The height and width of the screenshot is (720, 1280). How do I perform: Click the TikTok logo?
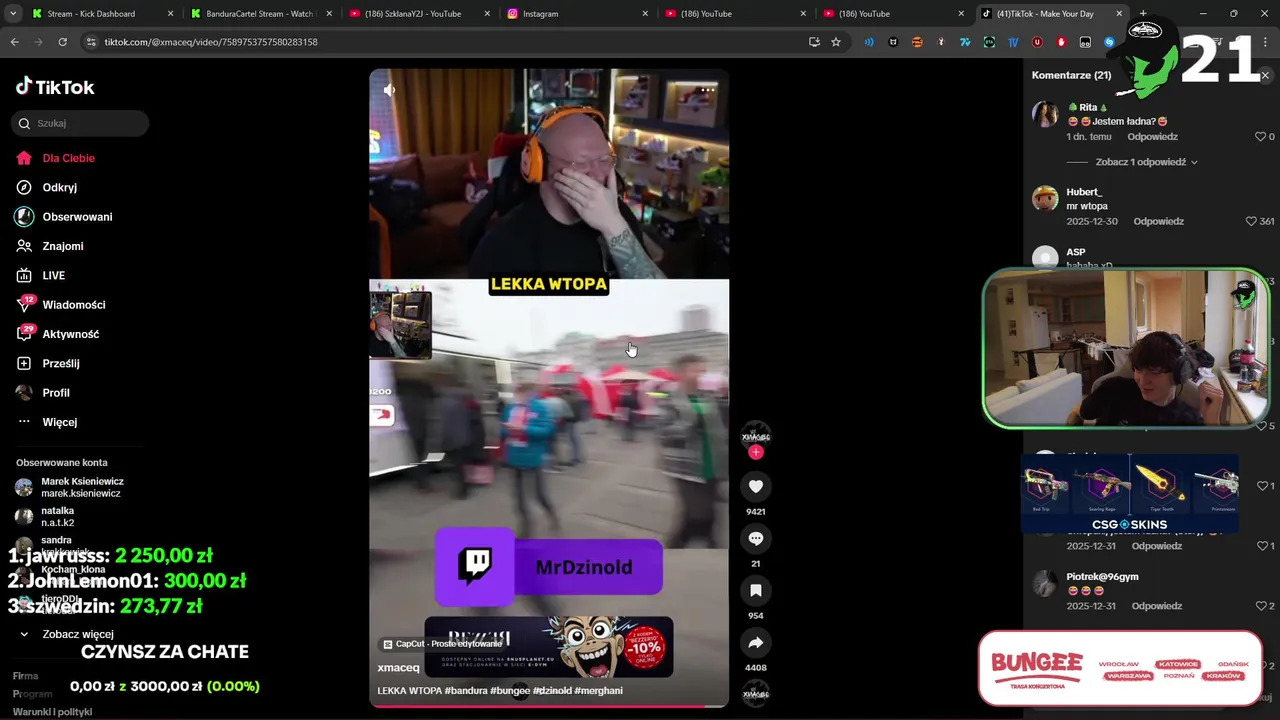pos(55,87)
